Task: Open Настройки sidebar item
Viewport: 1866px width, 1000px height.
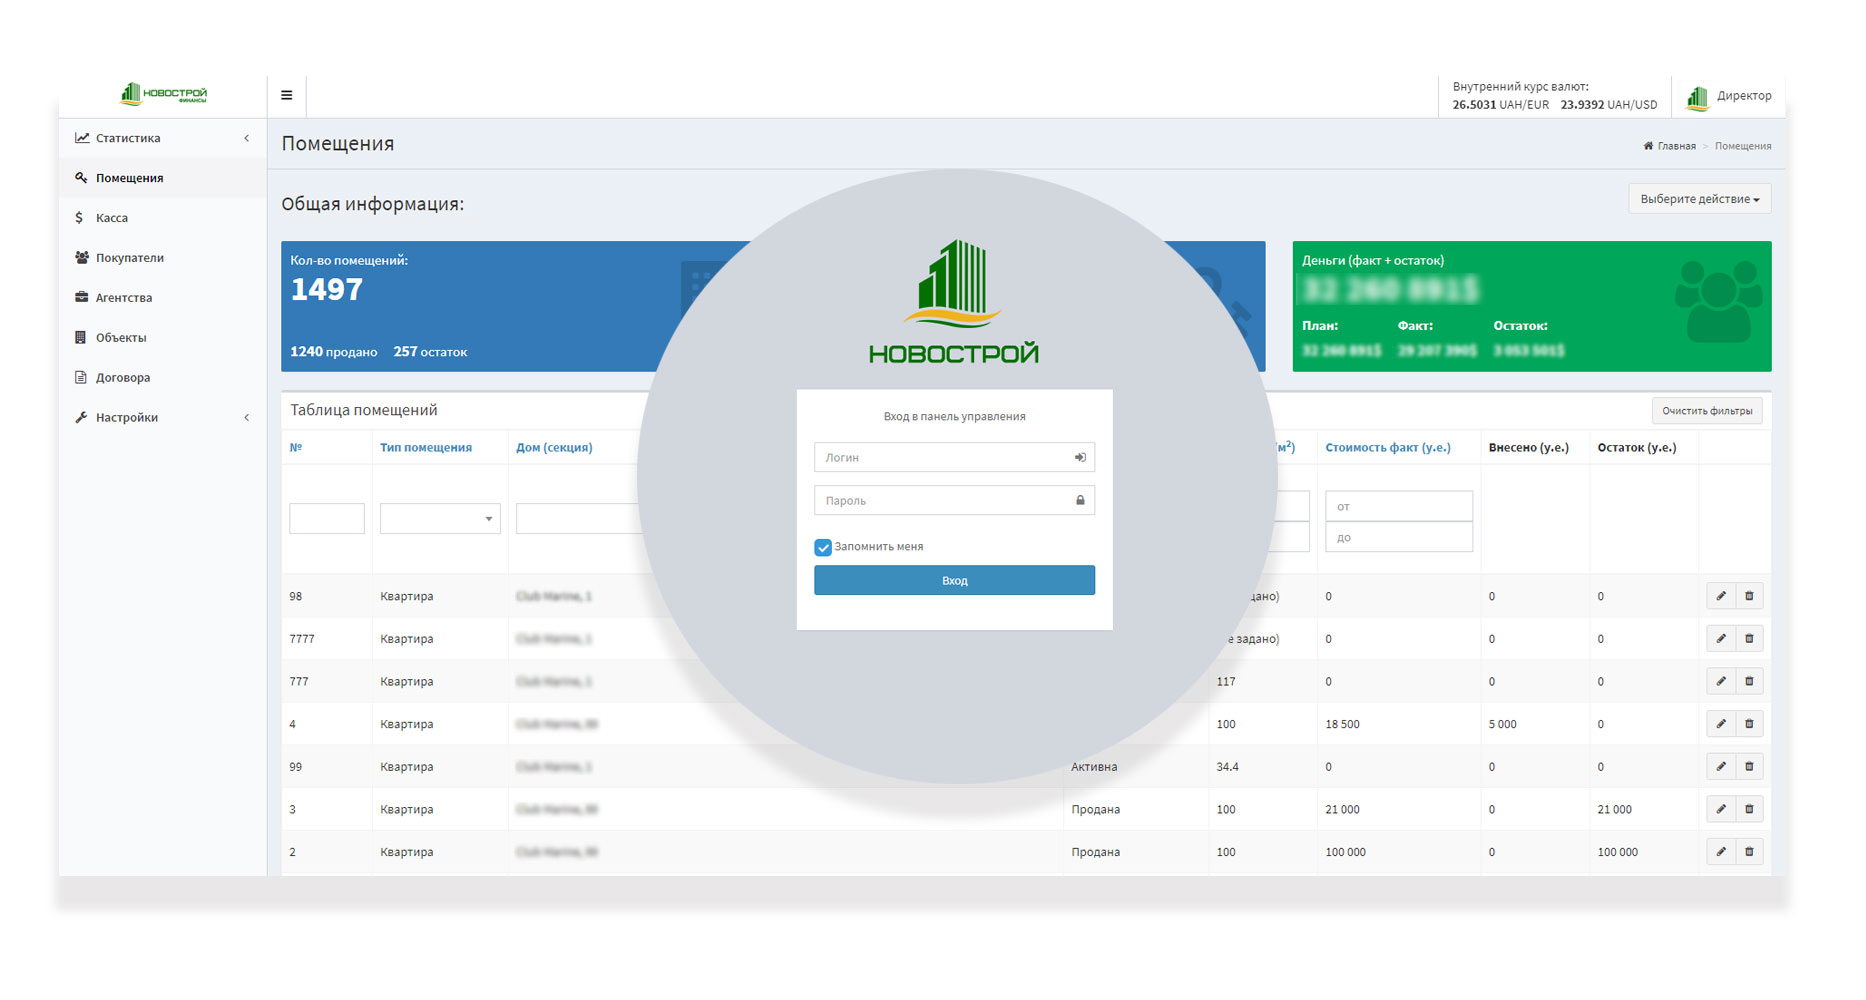Action: tap(162, 418)
